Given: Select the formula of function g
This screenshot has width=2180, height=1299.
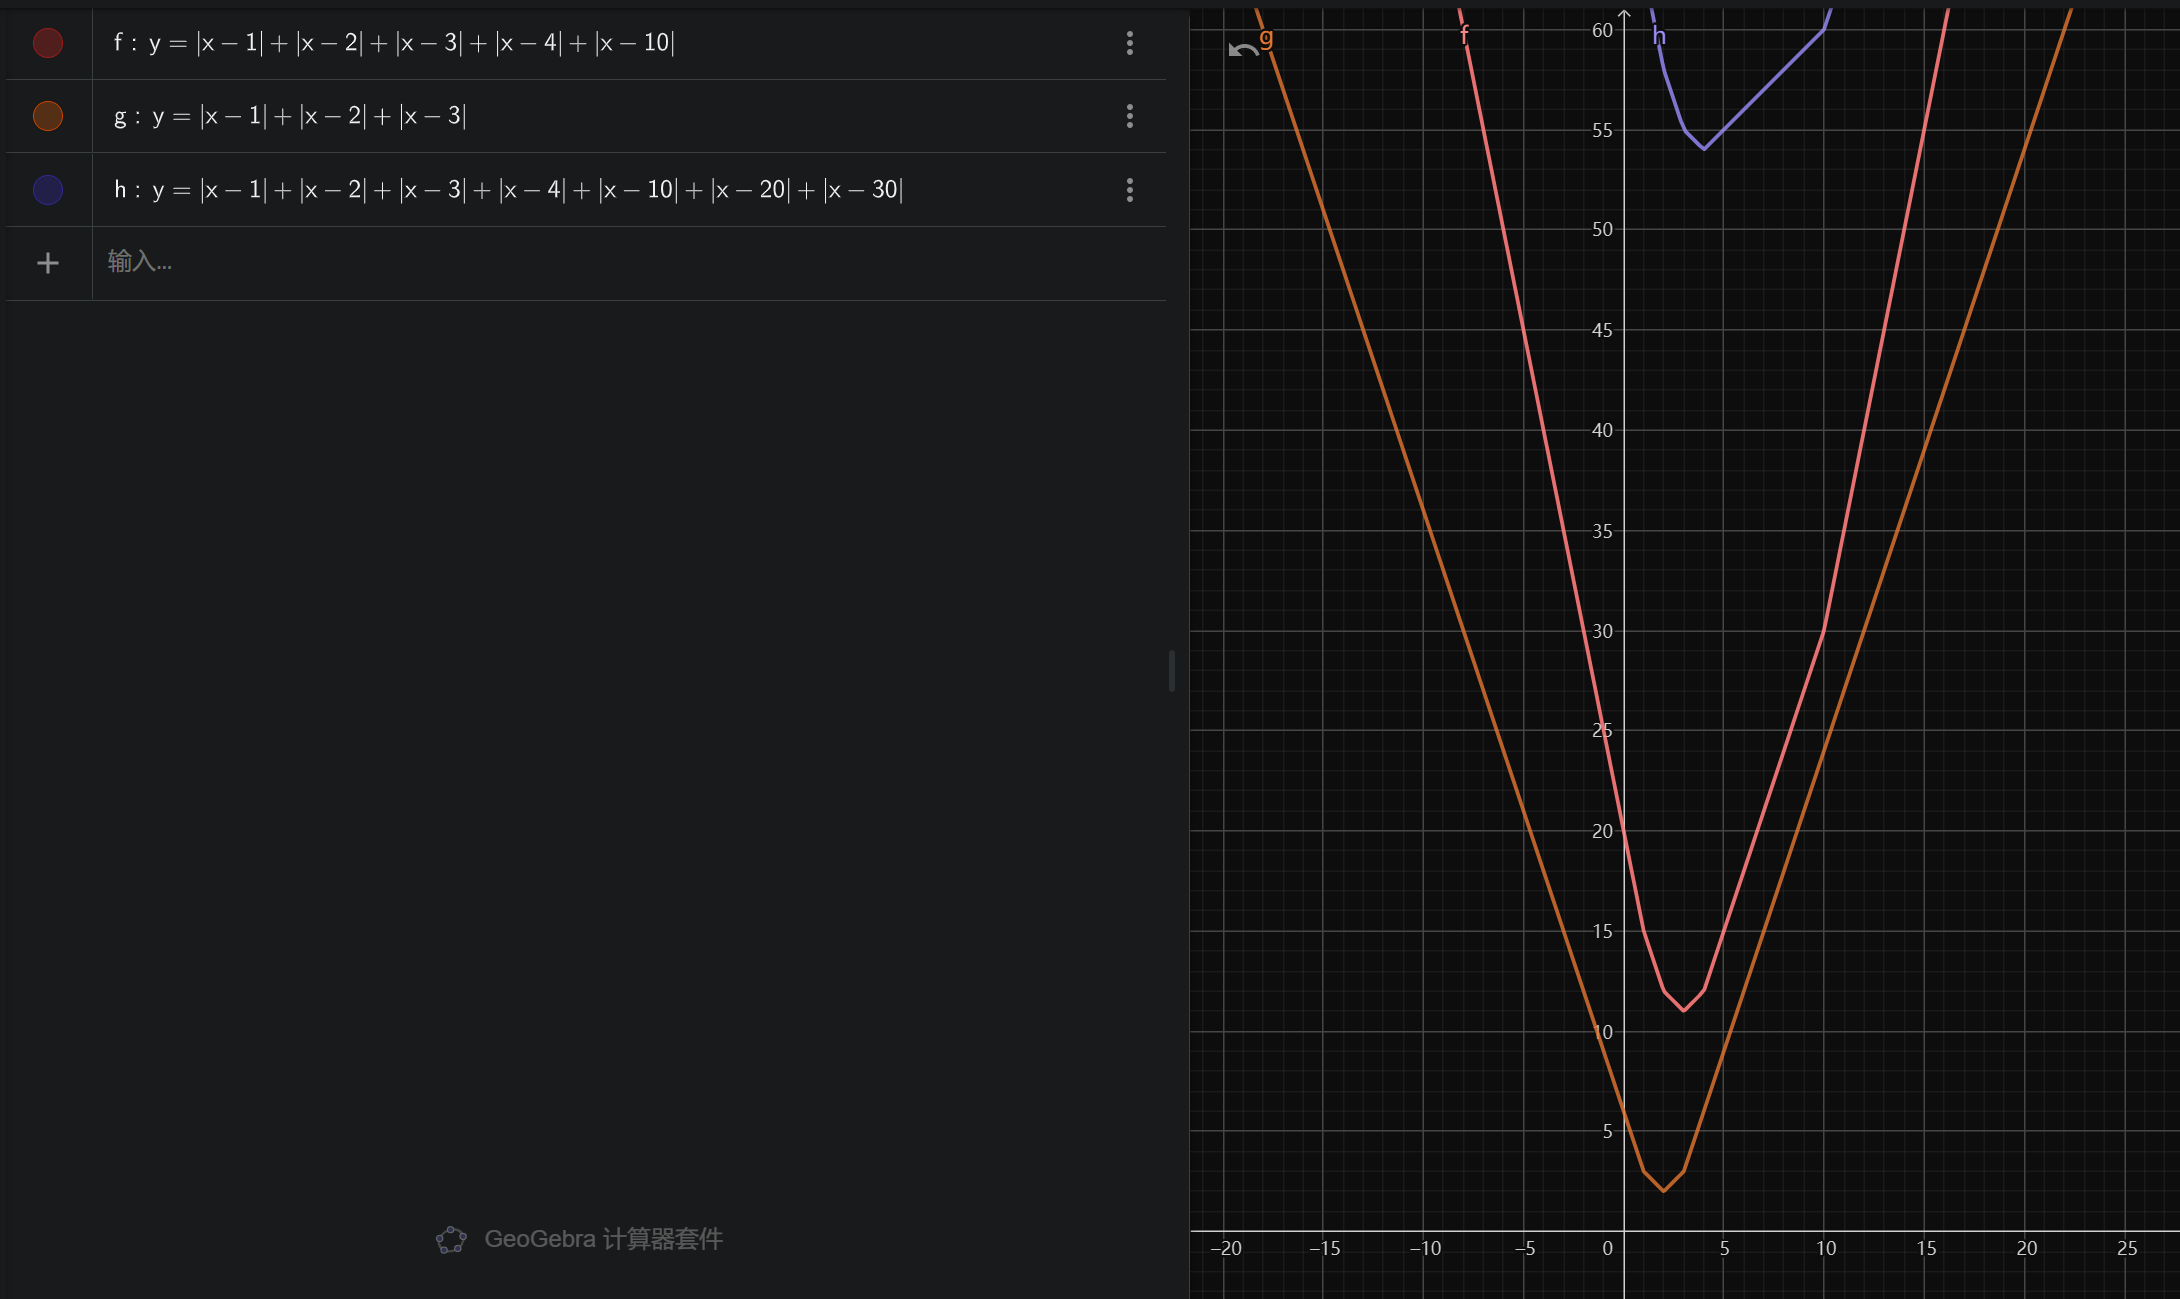Looking at the screenshot, I should coord(290,116).
